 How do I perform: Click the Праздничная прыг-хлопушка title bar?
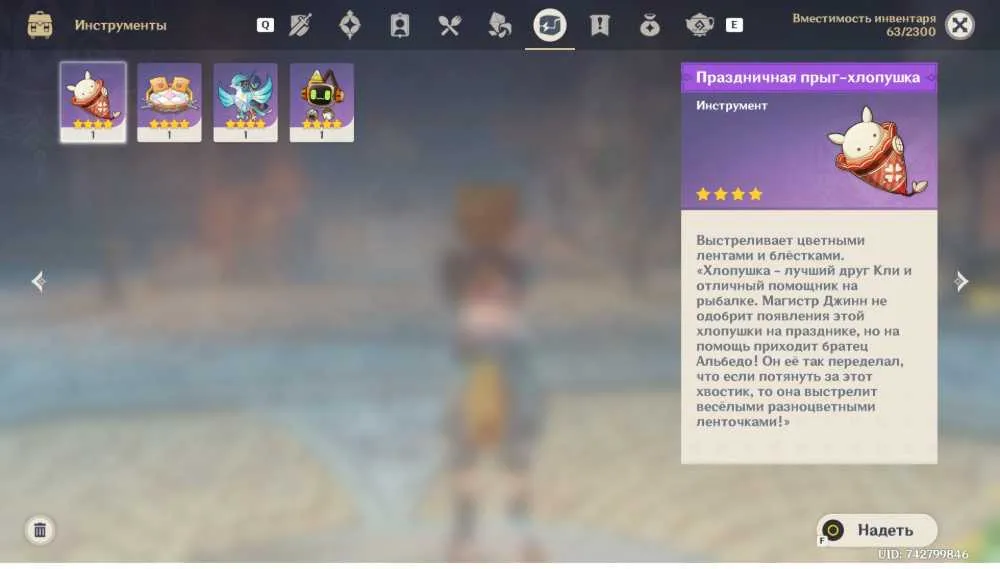coord(809,77)
